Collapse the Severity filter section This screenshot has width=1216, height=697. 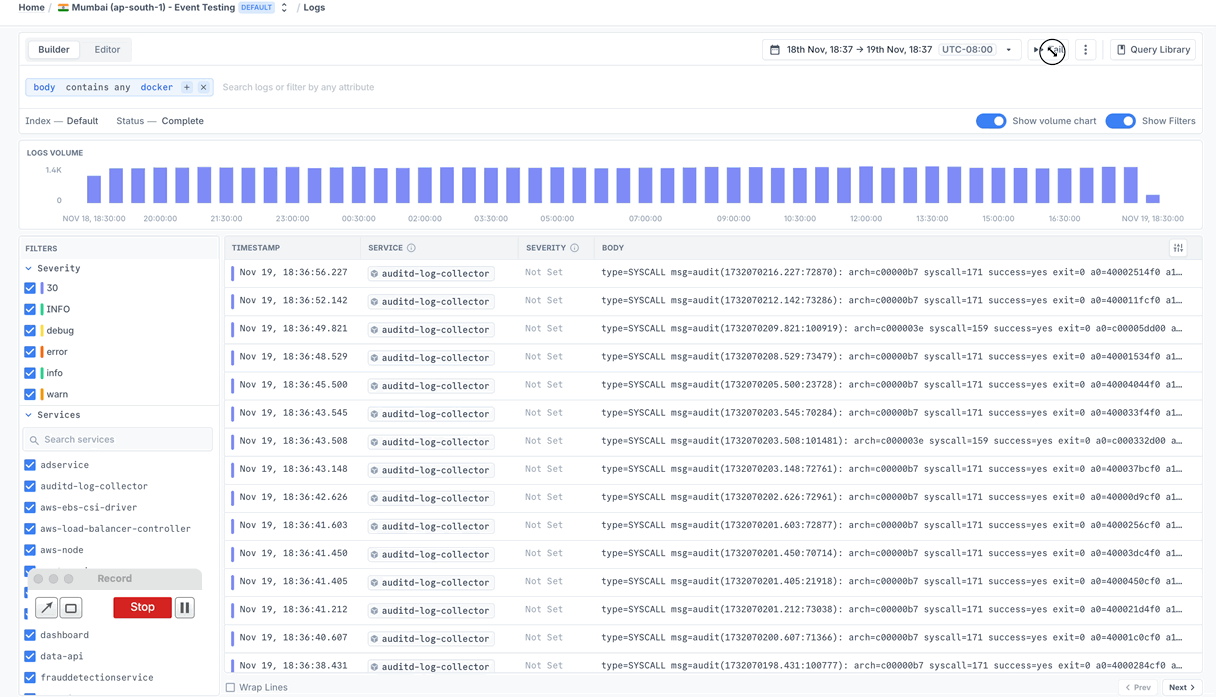point(28,268)
